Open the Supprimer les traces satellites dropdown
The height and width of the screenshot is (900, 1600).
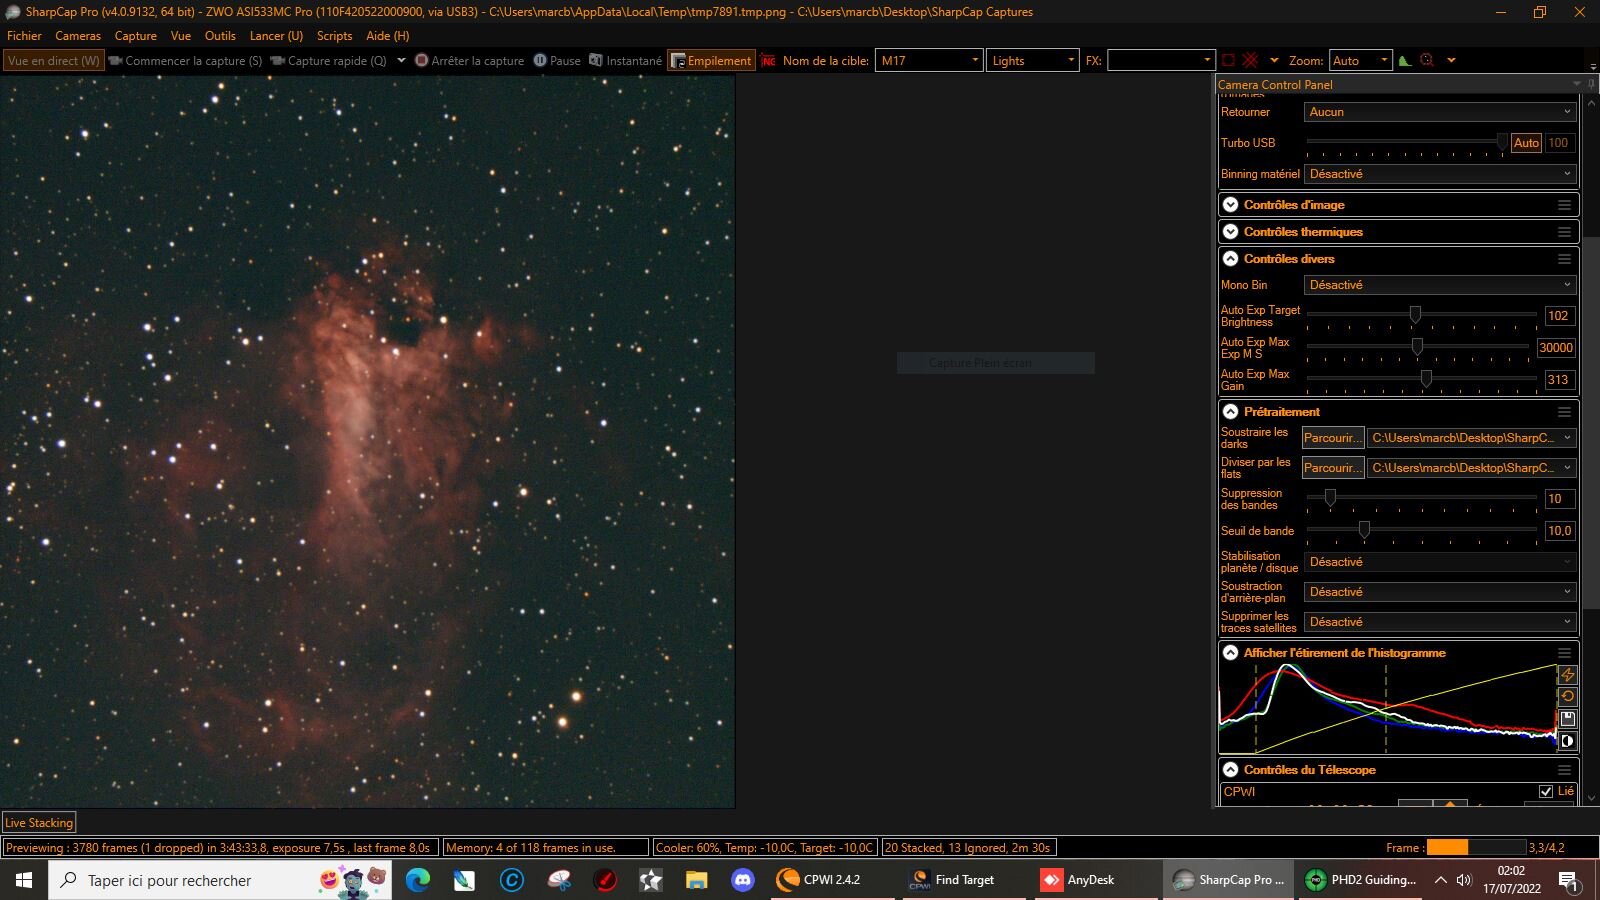[x=1440, y=622]
